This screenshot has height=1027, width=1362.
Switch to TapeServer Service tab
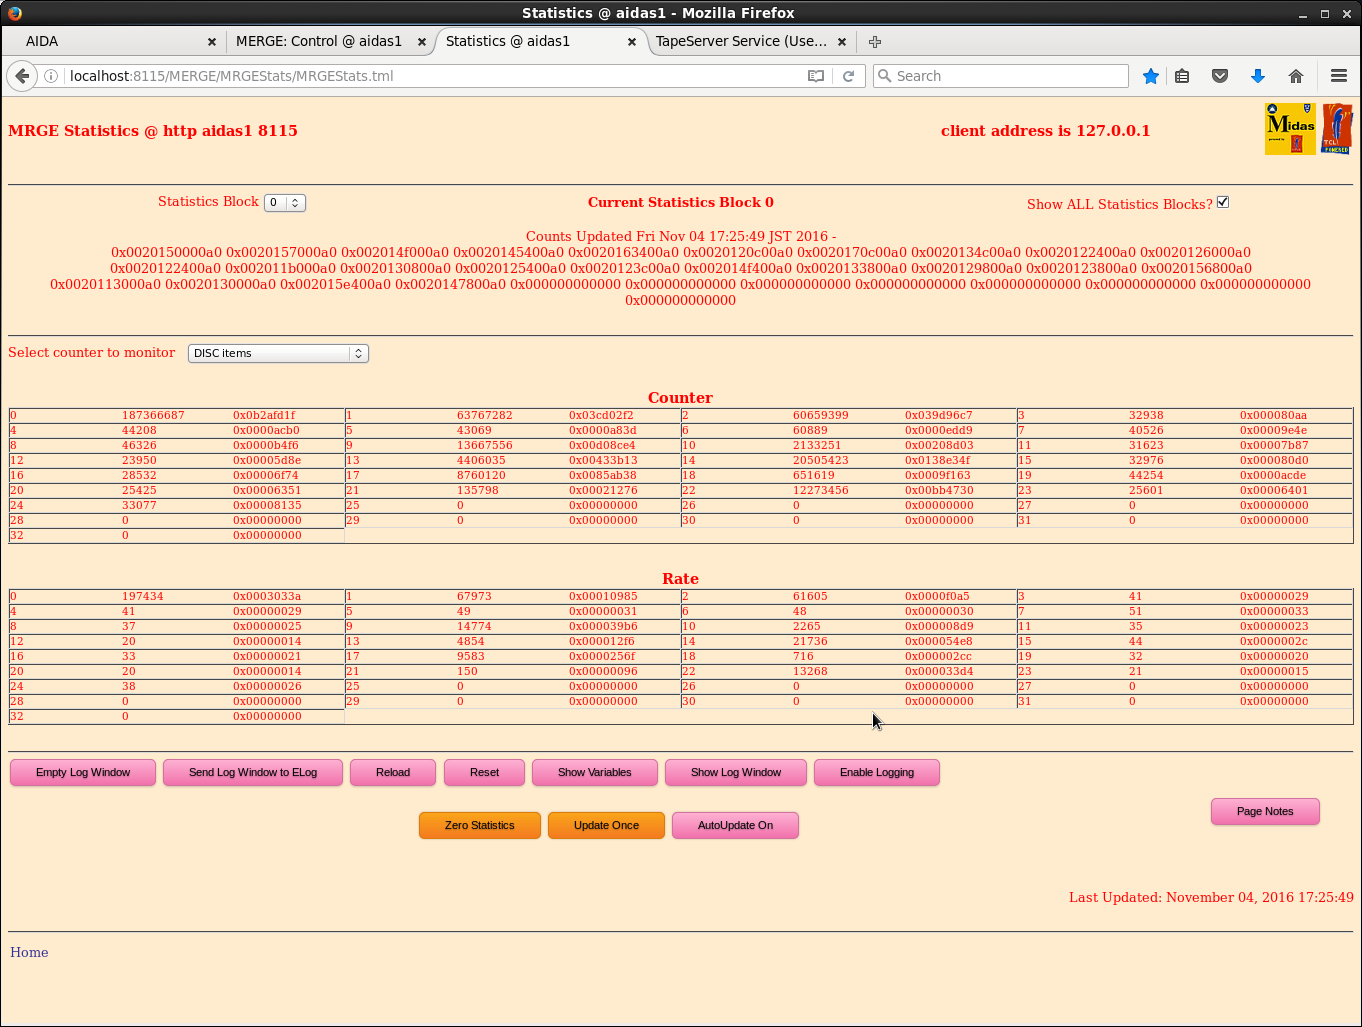coord(740,42)
